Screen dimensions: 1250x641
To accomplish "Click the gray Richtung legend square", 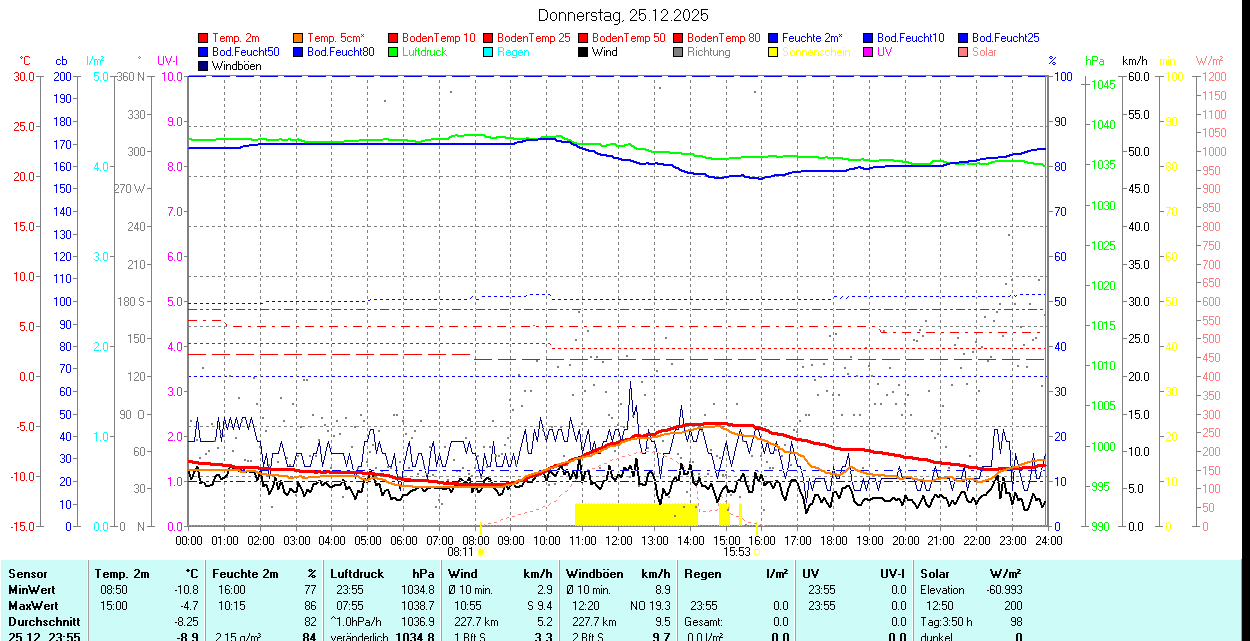I will (679, 52).
